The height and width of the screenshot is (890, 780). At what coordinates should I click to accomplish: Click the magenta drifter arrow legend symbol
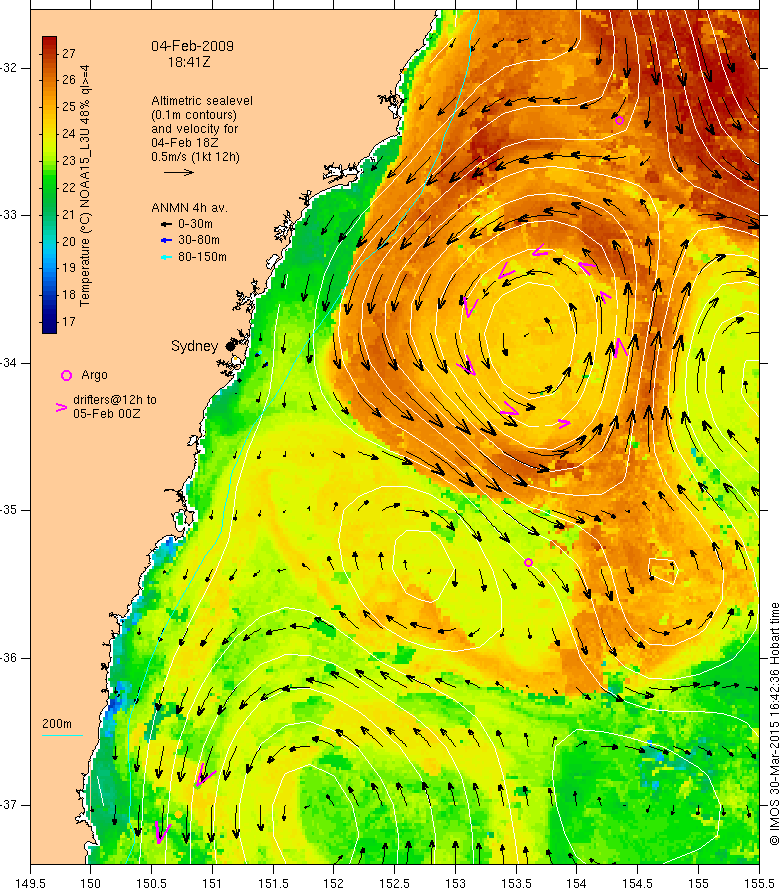click(x=61, y=407)
